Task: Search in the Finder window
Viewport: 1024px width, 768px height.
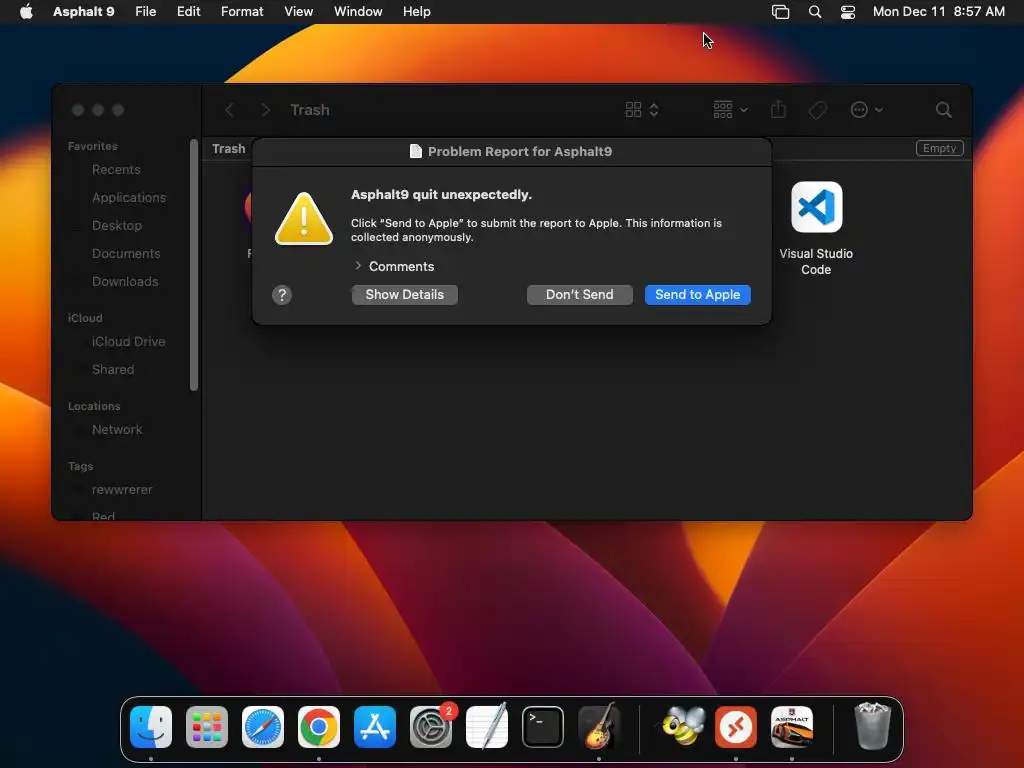Action: coord(943,110)
